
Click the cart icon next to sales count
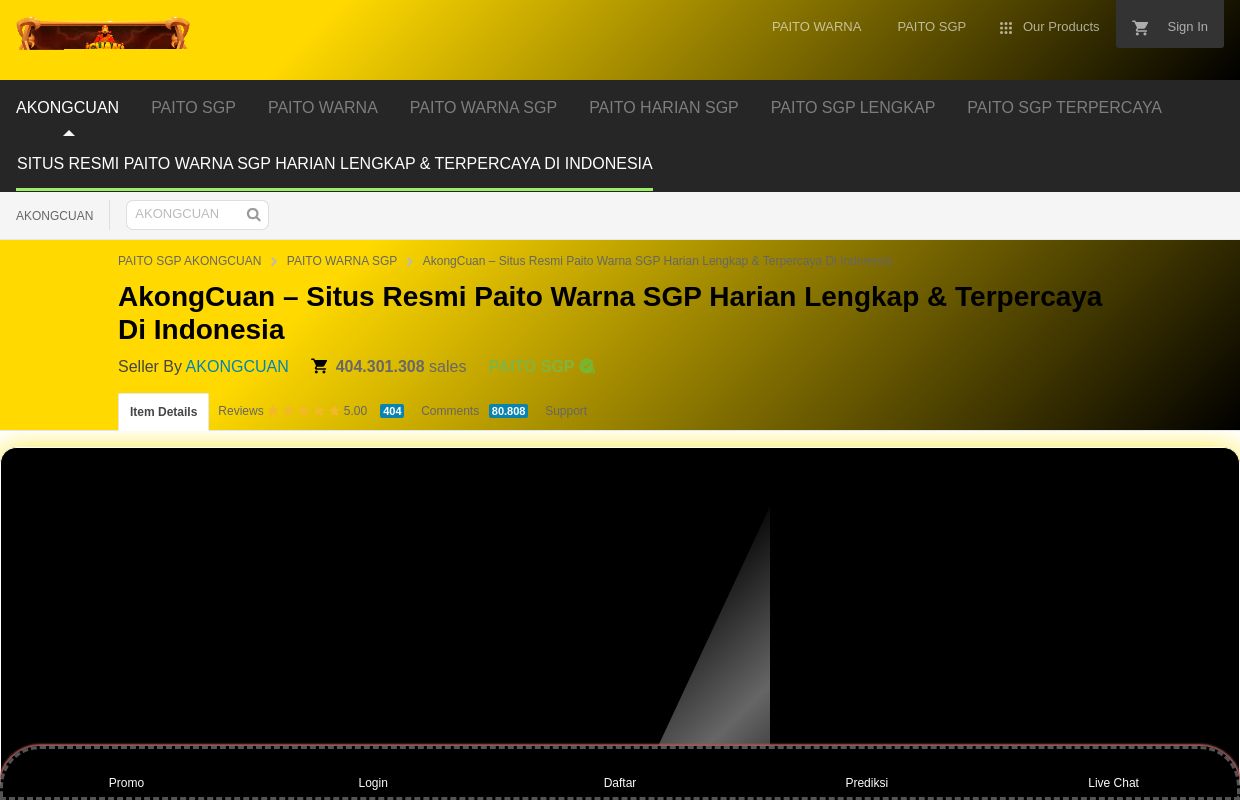[320, 366]
